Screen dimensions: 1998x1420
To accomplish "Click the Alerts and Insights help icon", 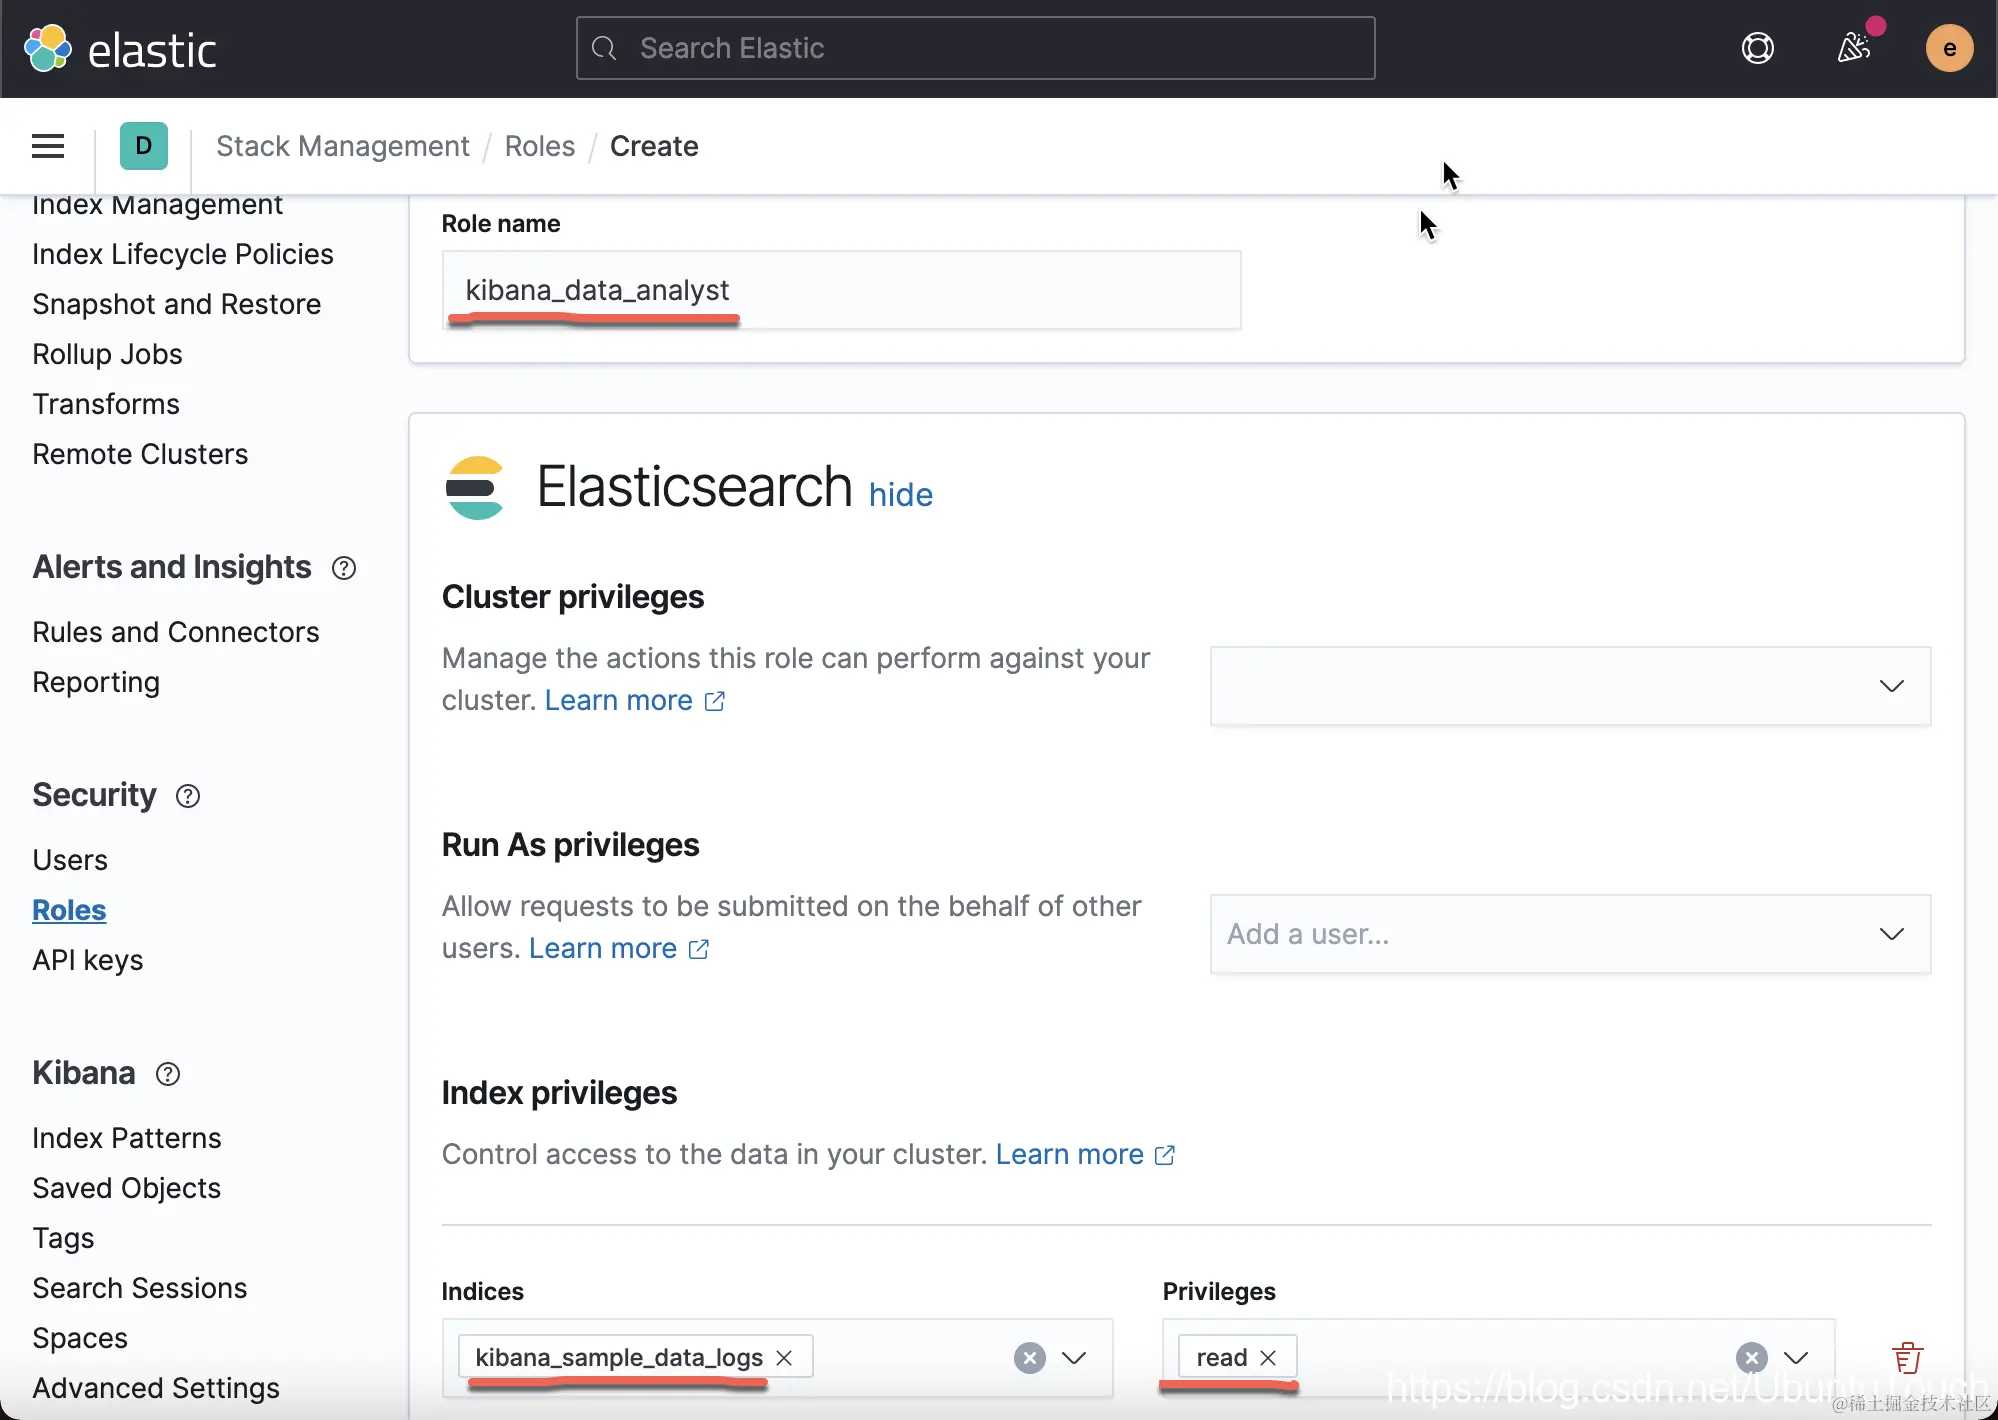I will point(344,568).
